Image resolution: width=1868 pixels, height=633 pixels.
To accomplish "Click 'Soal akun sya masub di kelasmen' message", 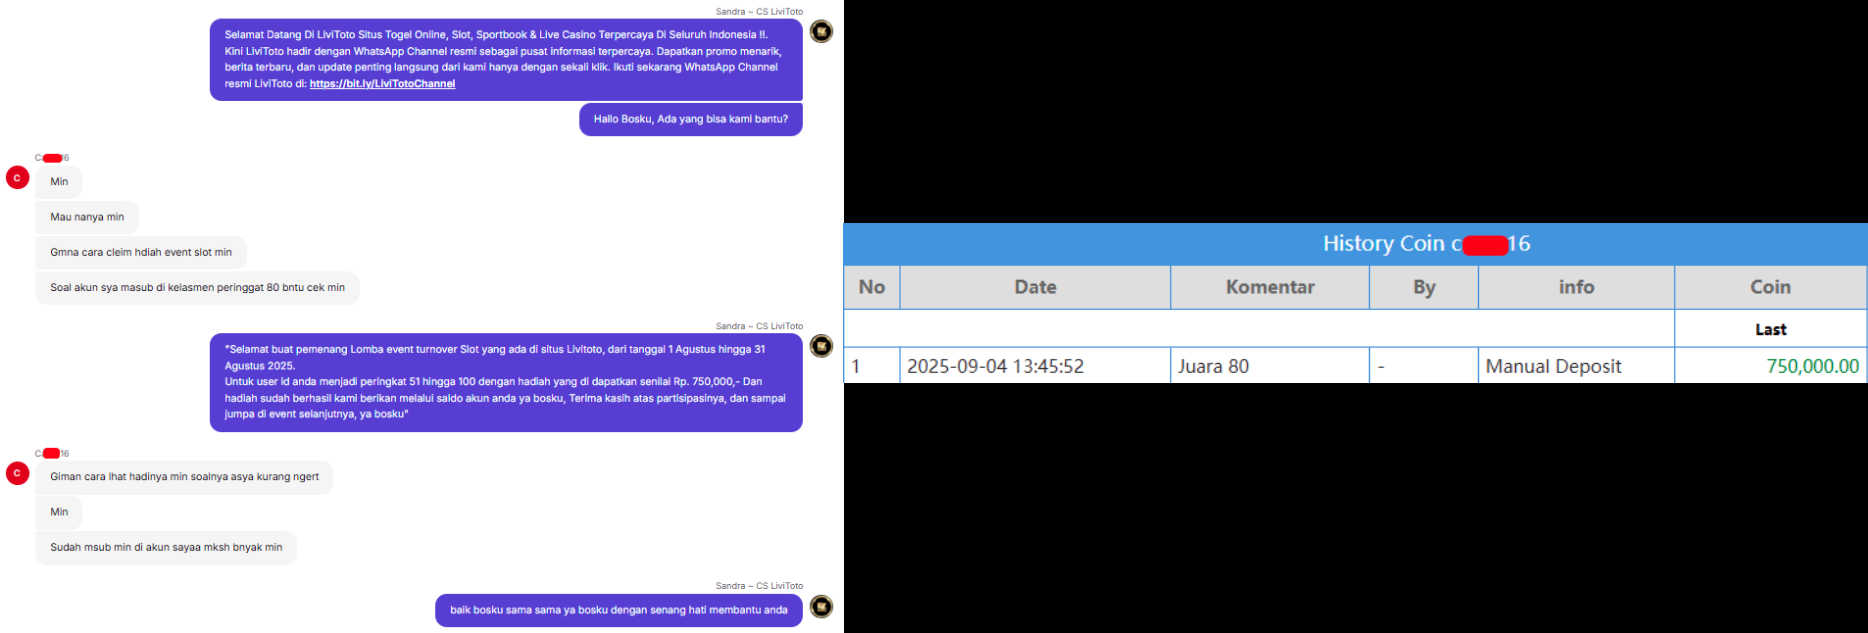I will click(x=197, y=287).
